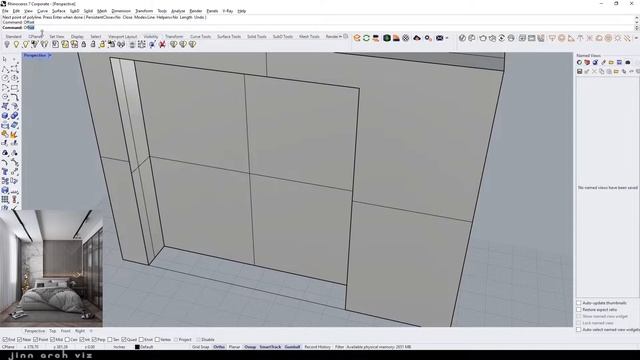
Task: Toggle Ortho mode in status bar
Action: (219, 347)
